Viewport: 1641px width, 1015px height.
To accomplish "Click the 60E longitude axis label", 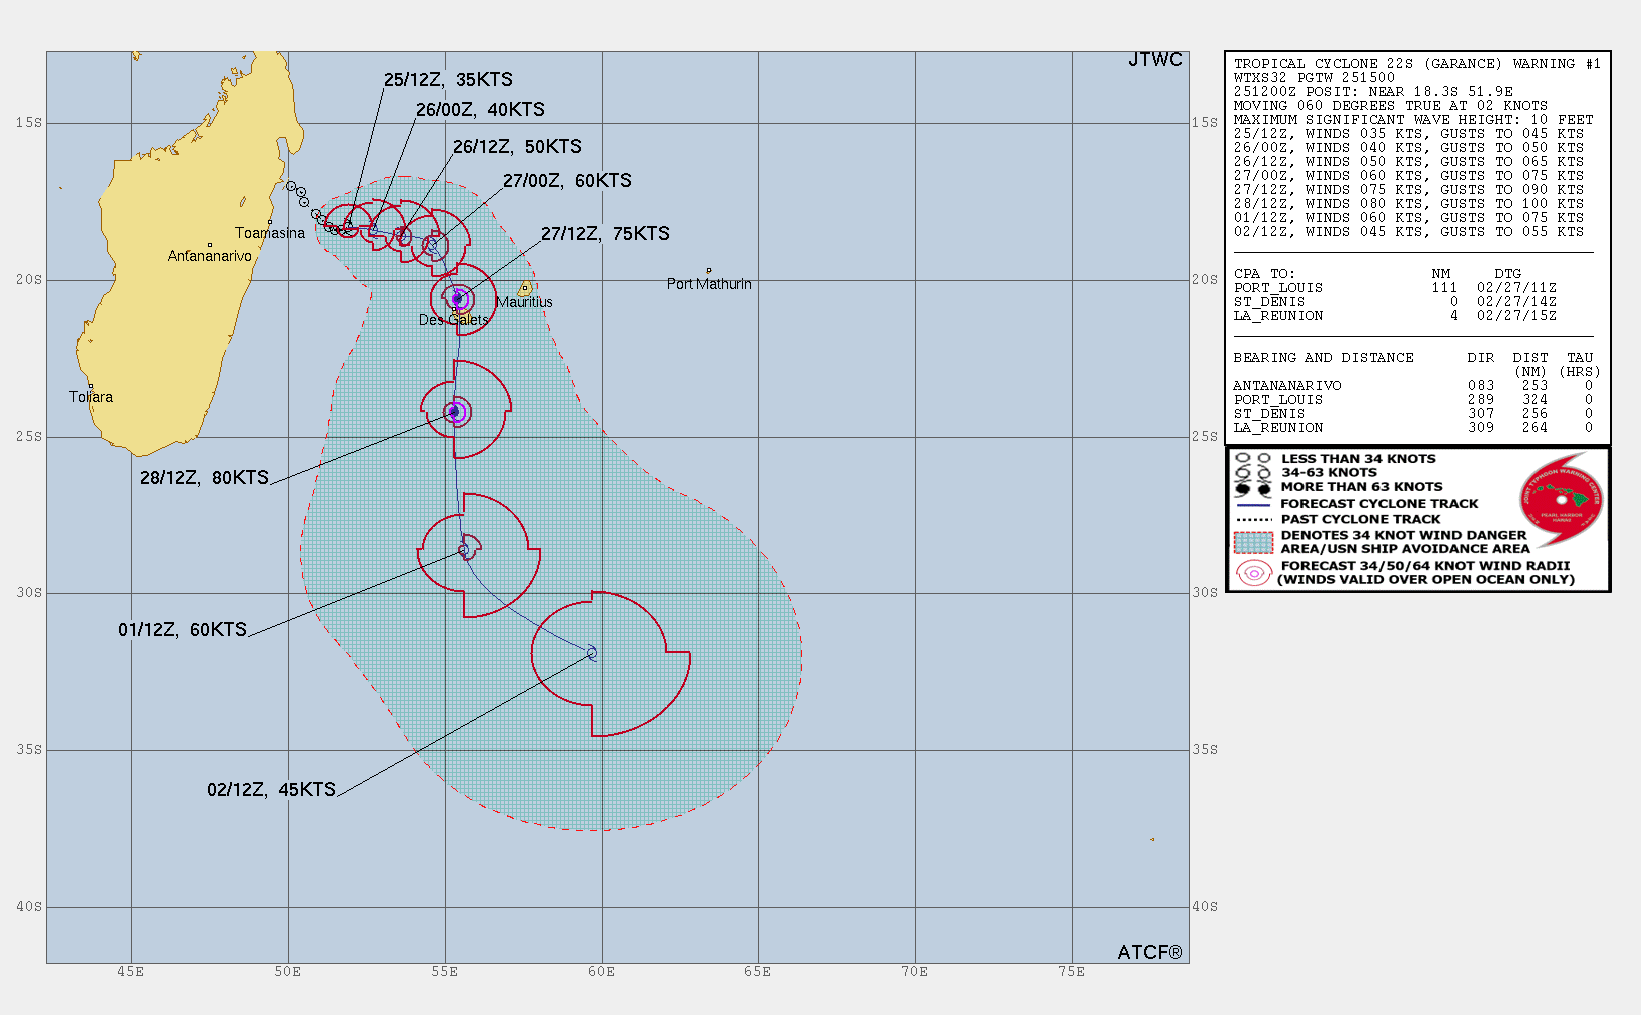I will click(601, 972).
